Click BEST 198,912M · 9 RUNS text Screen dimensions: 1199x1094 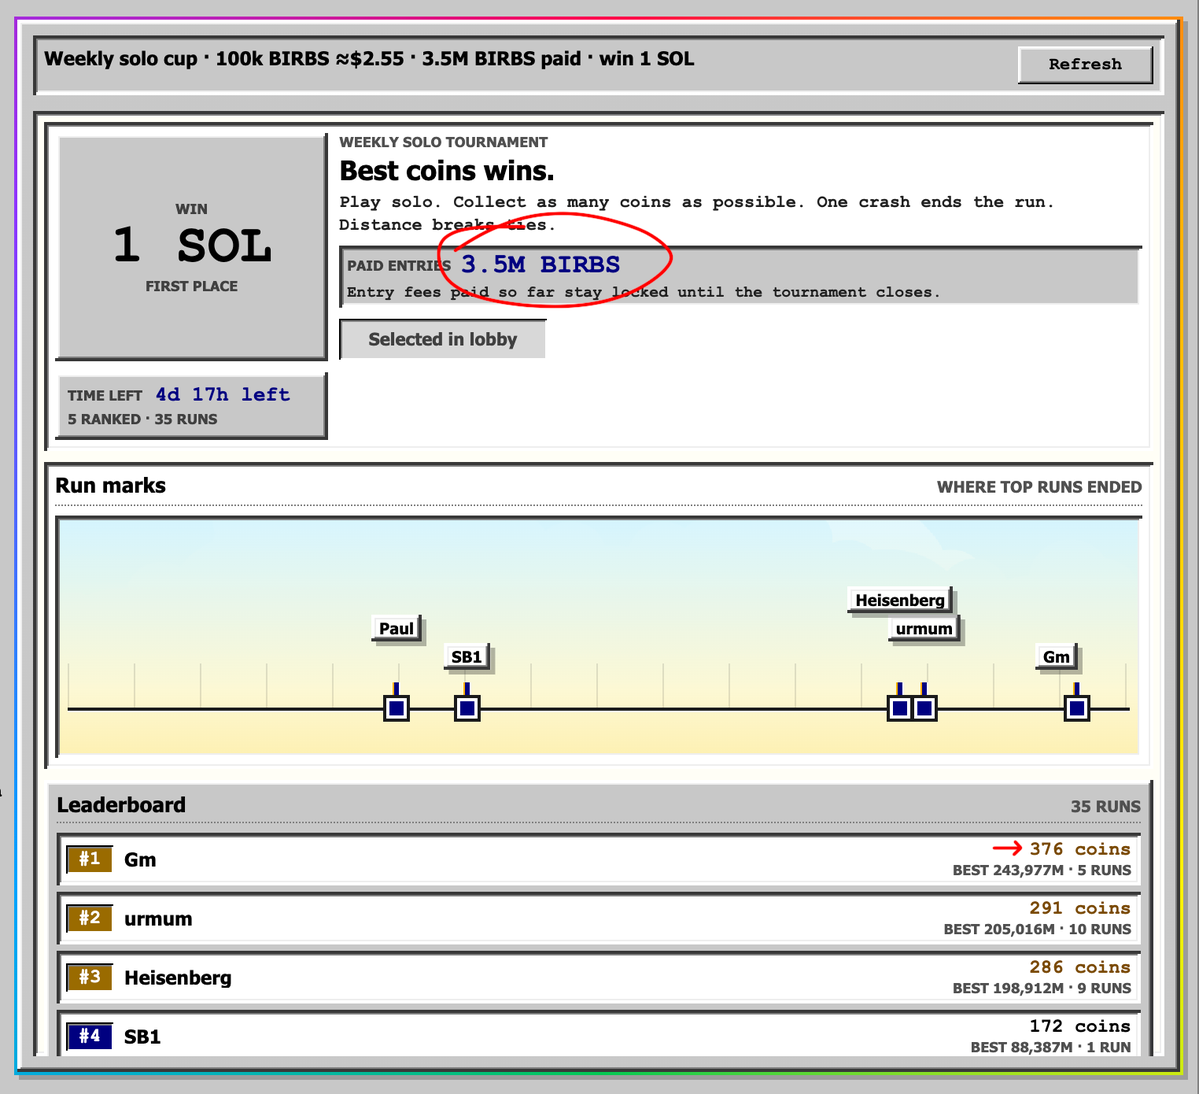click(1041, 988)
